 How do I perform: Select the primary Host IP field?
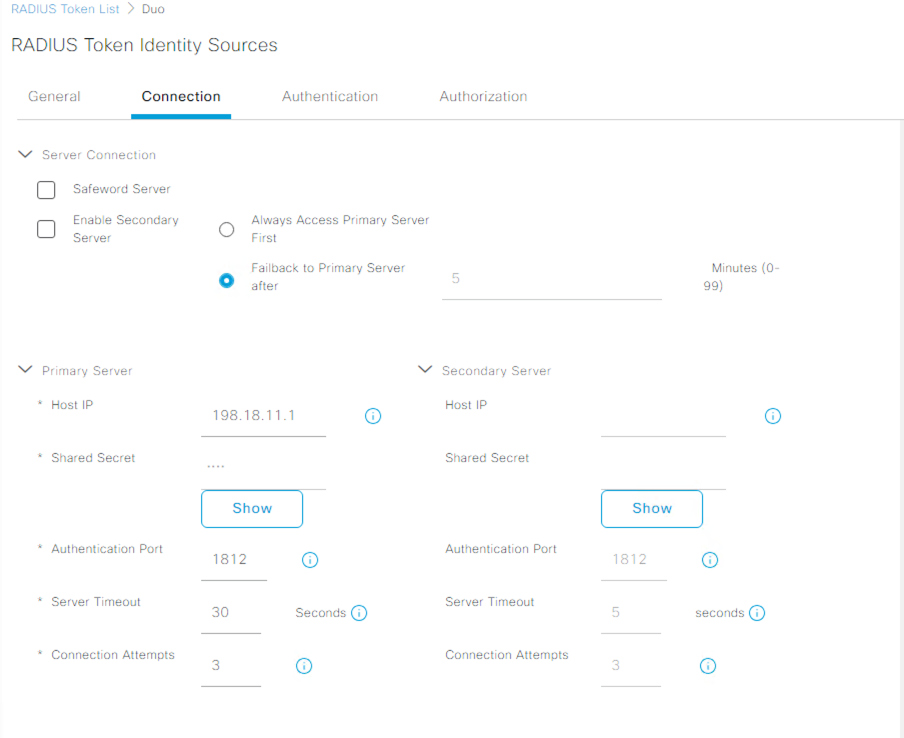tap(263, 415)
